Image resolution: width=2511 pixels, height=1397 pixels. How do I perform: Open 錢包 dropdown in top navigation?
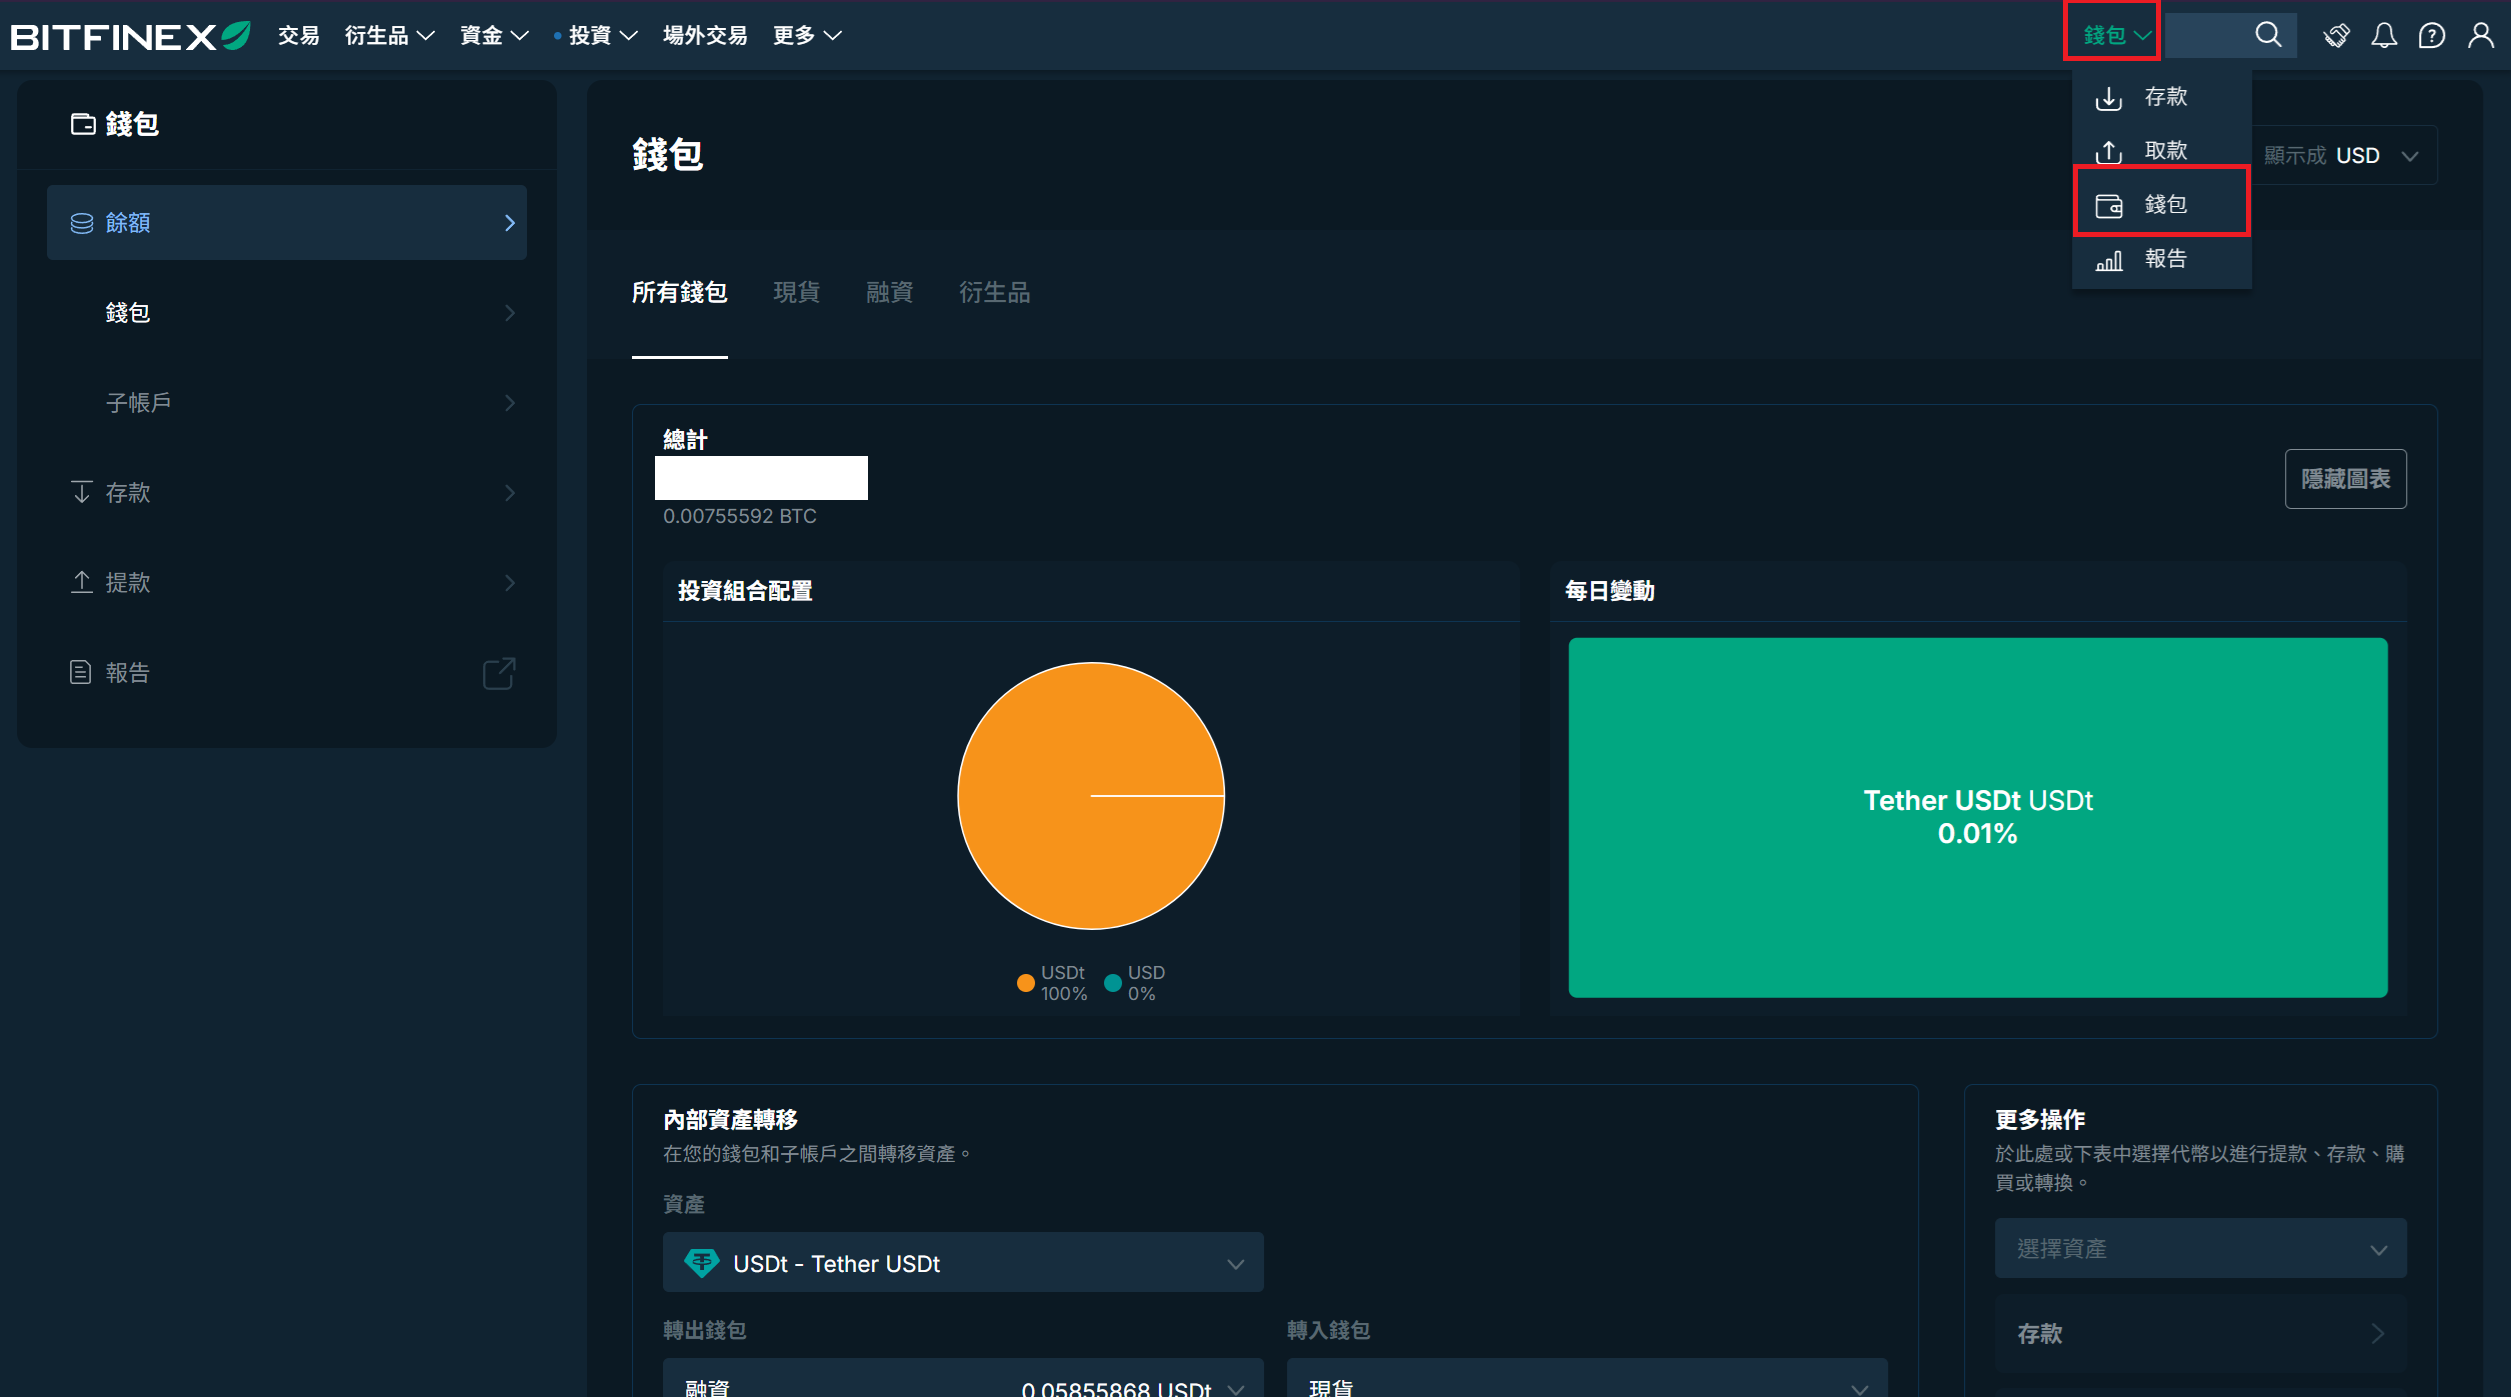(2116, 35)
